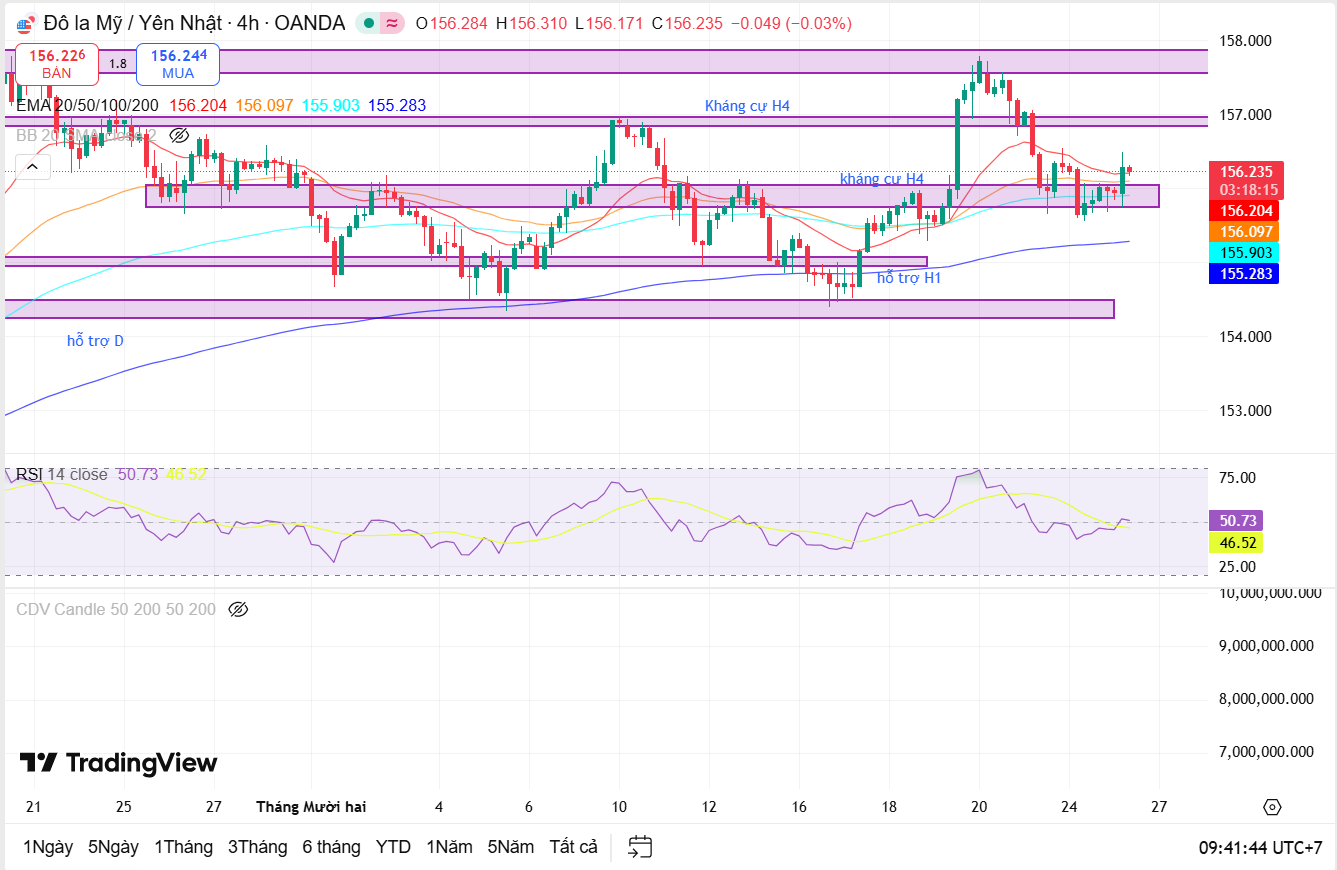The width and height of the screenshot is (1337, 870).
Task: Select the YTD time range
Action: click(x=393, y=847)
